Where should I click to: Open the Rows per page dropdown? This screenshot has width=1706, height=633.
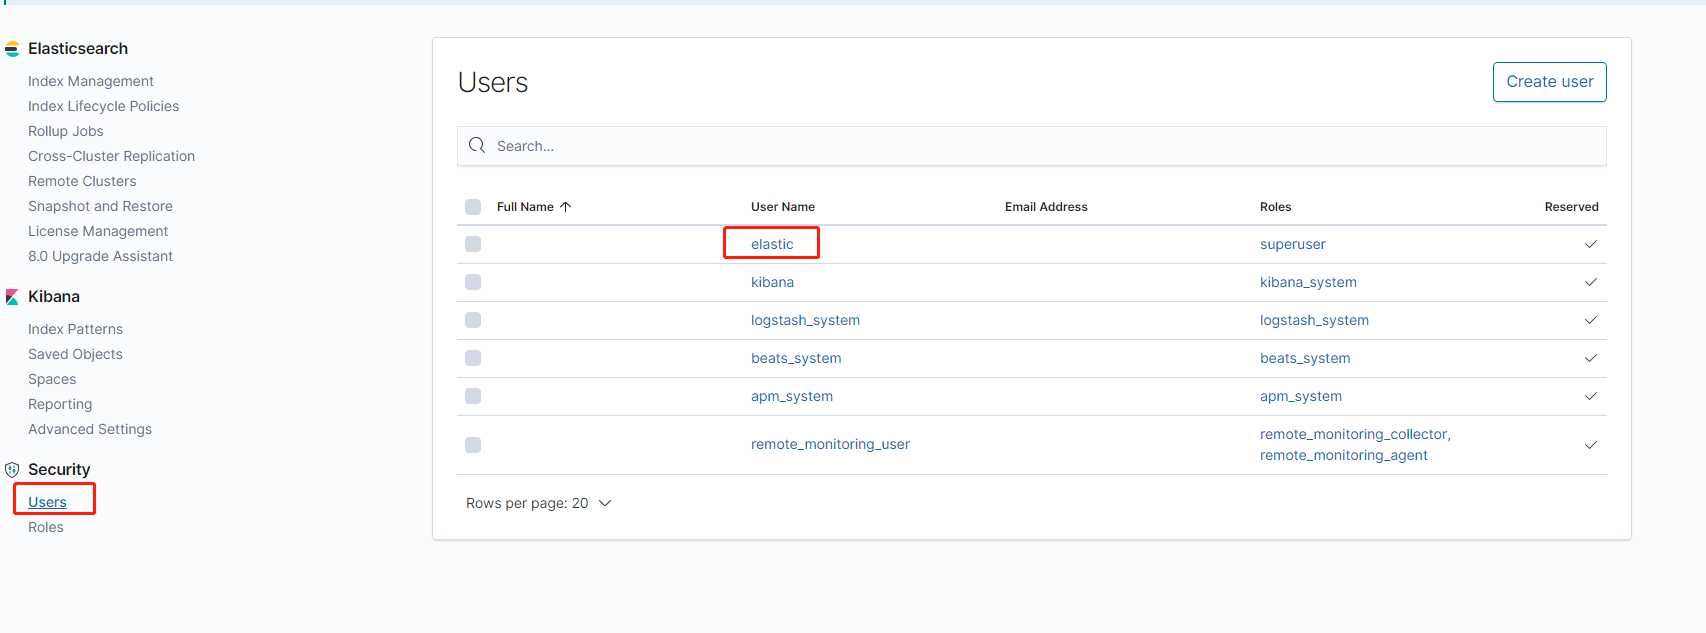538,503
